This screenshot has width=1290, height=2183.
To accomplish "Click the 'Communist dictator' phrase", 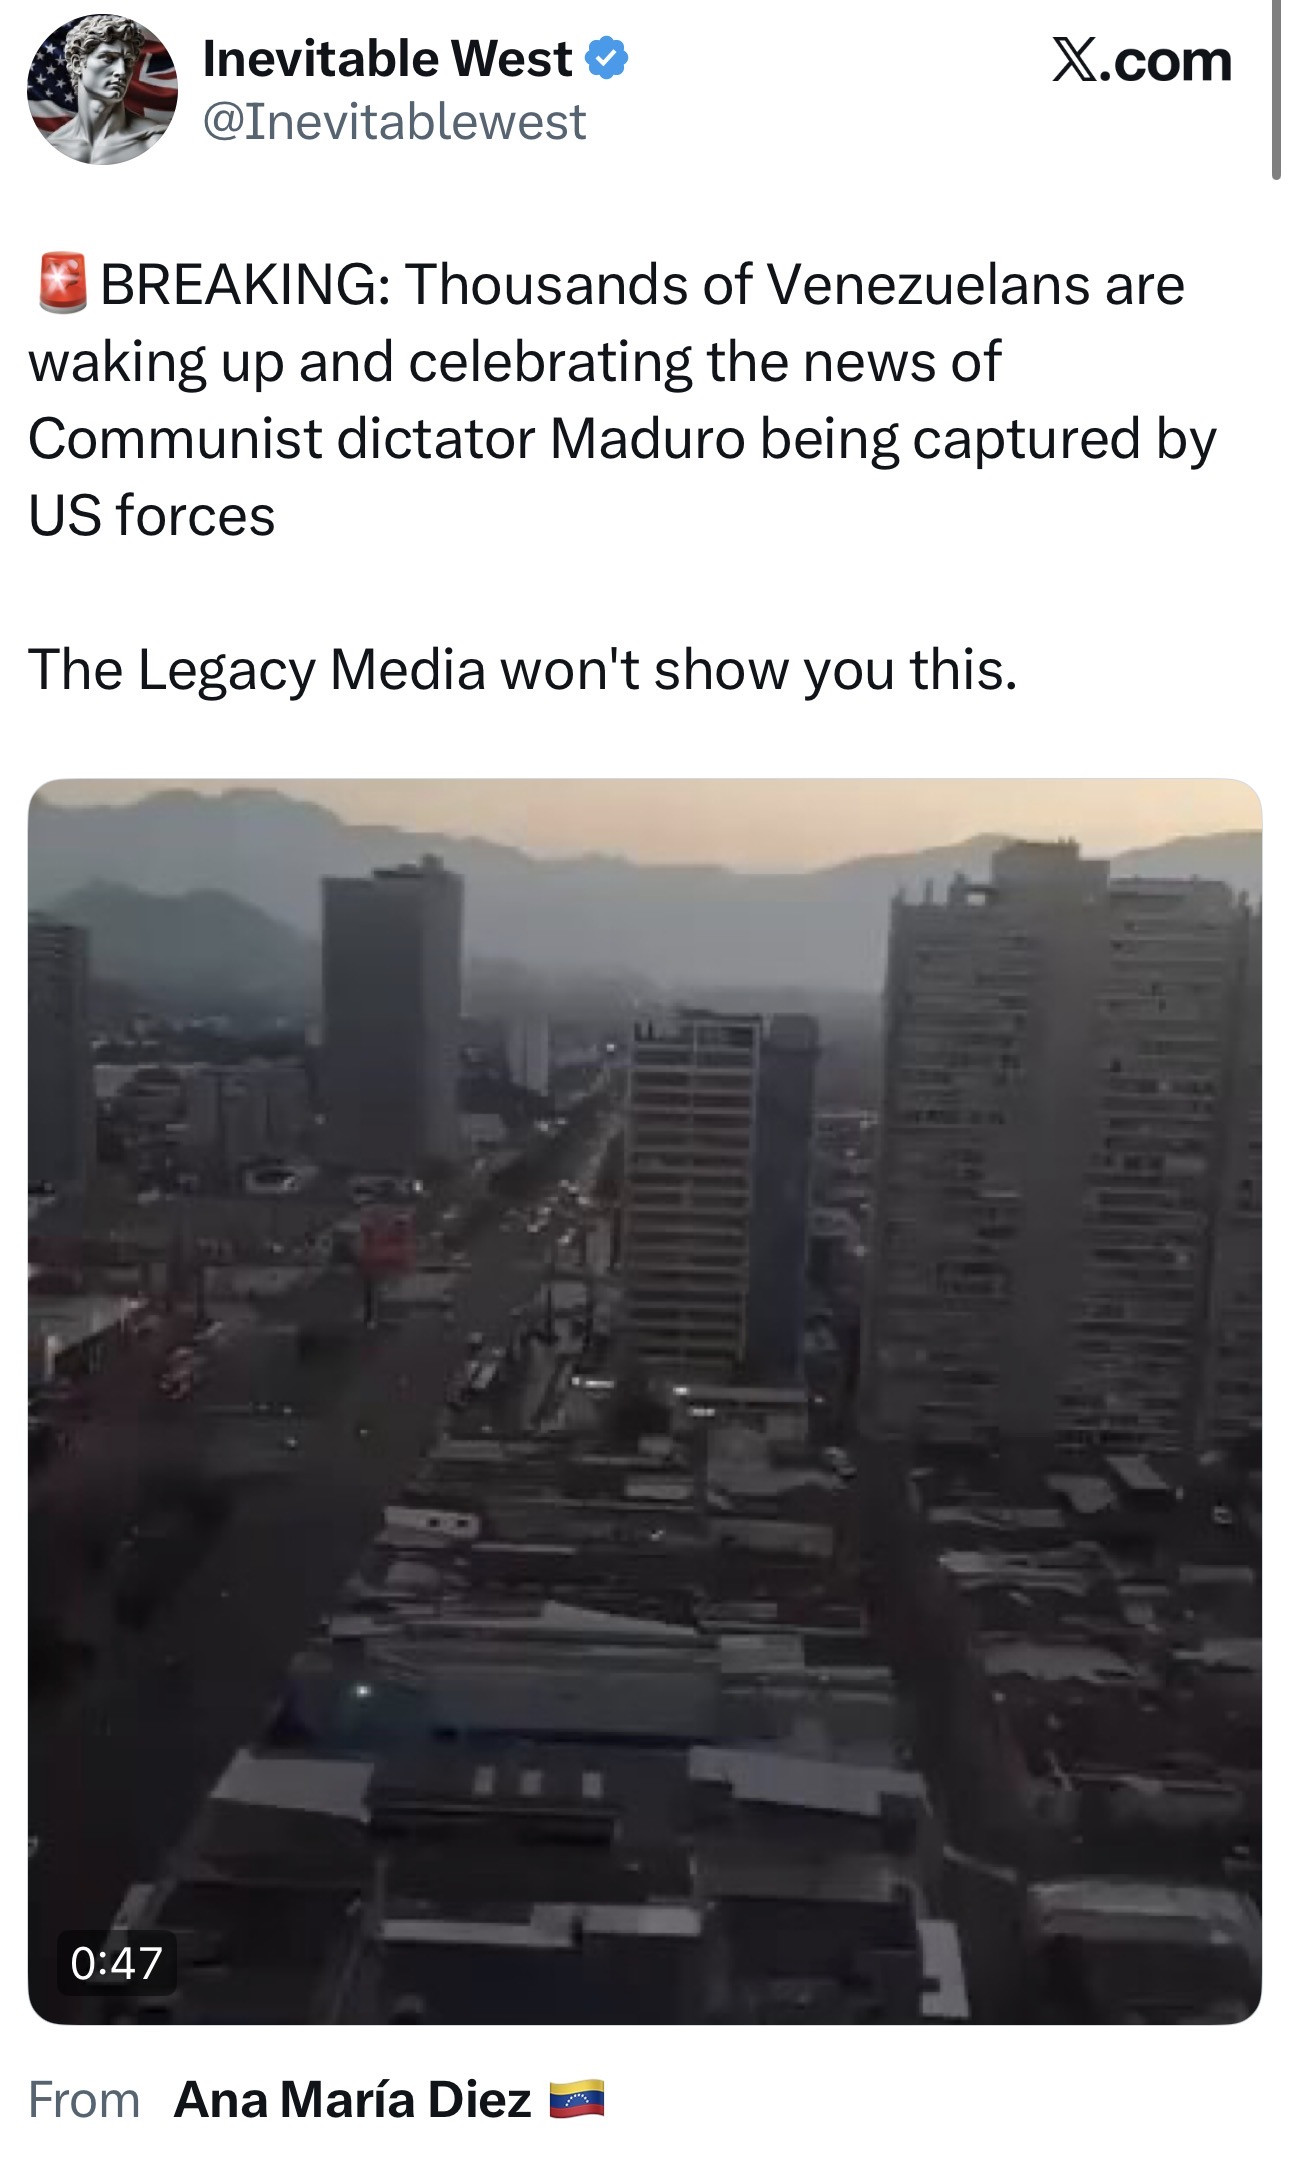I will click(282, 438).
